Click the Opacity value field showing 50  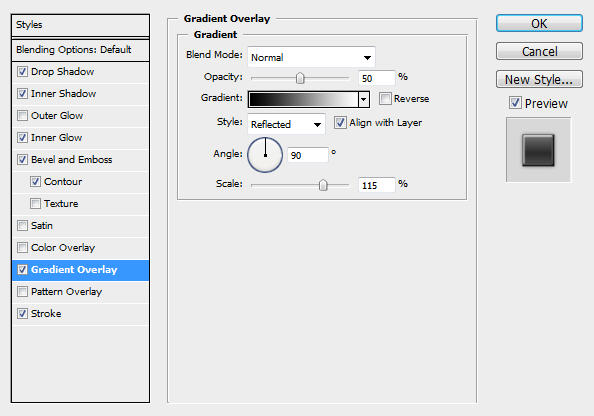(377, 78)
